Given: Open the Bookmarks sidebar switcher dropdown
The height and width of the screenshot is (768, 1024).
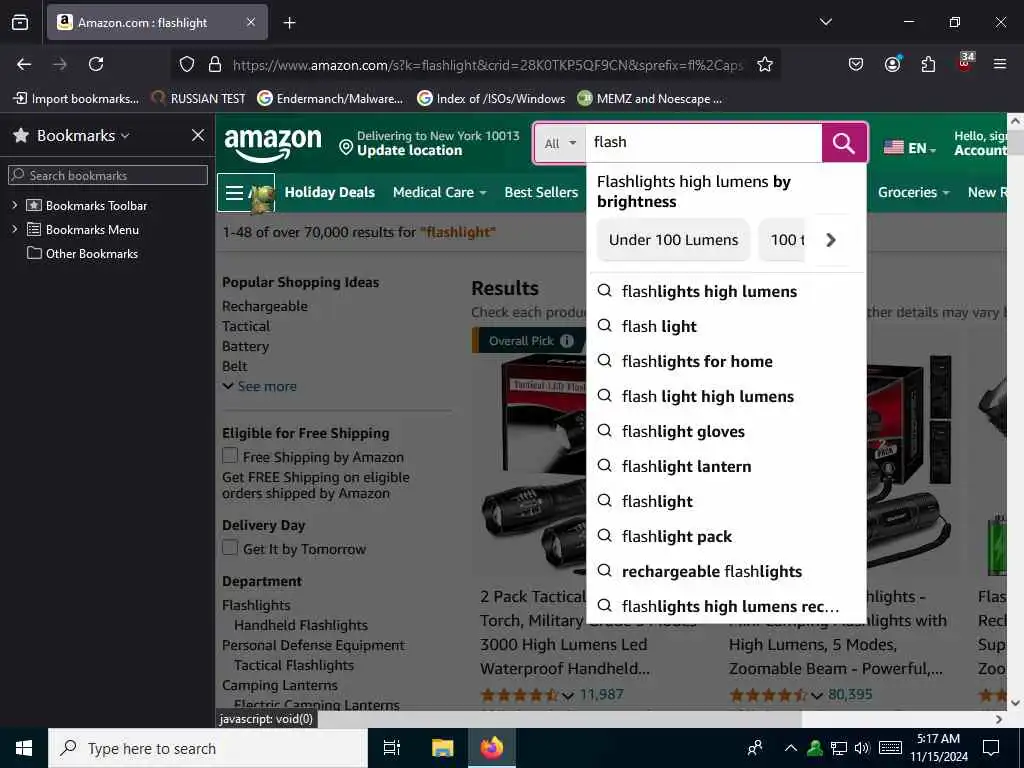Looking at the screenshot, I should click(x=83, y=135).
